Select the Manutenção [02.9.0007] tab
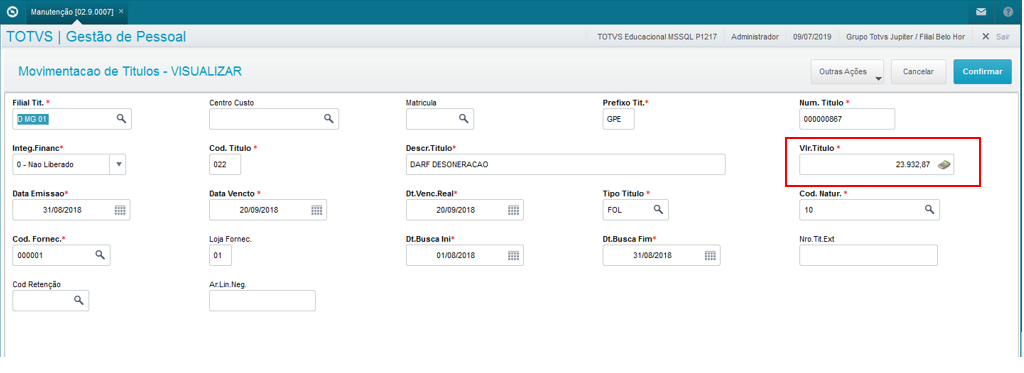The width and height of the screenshot is (1024, 373). pos(71,12)
